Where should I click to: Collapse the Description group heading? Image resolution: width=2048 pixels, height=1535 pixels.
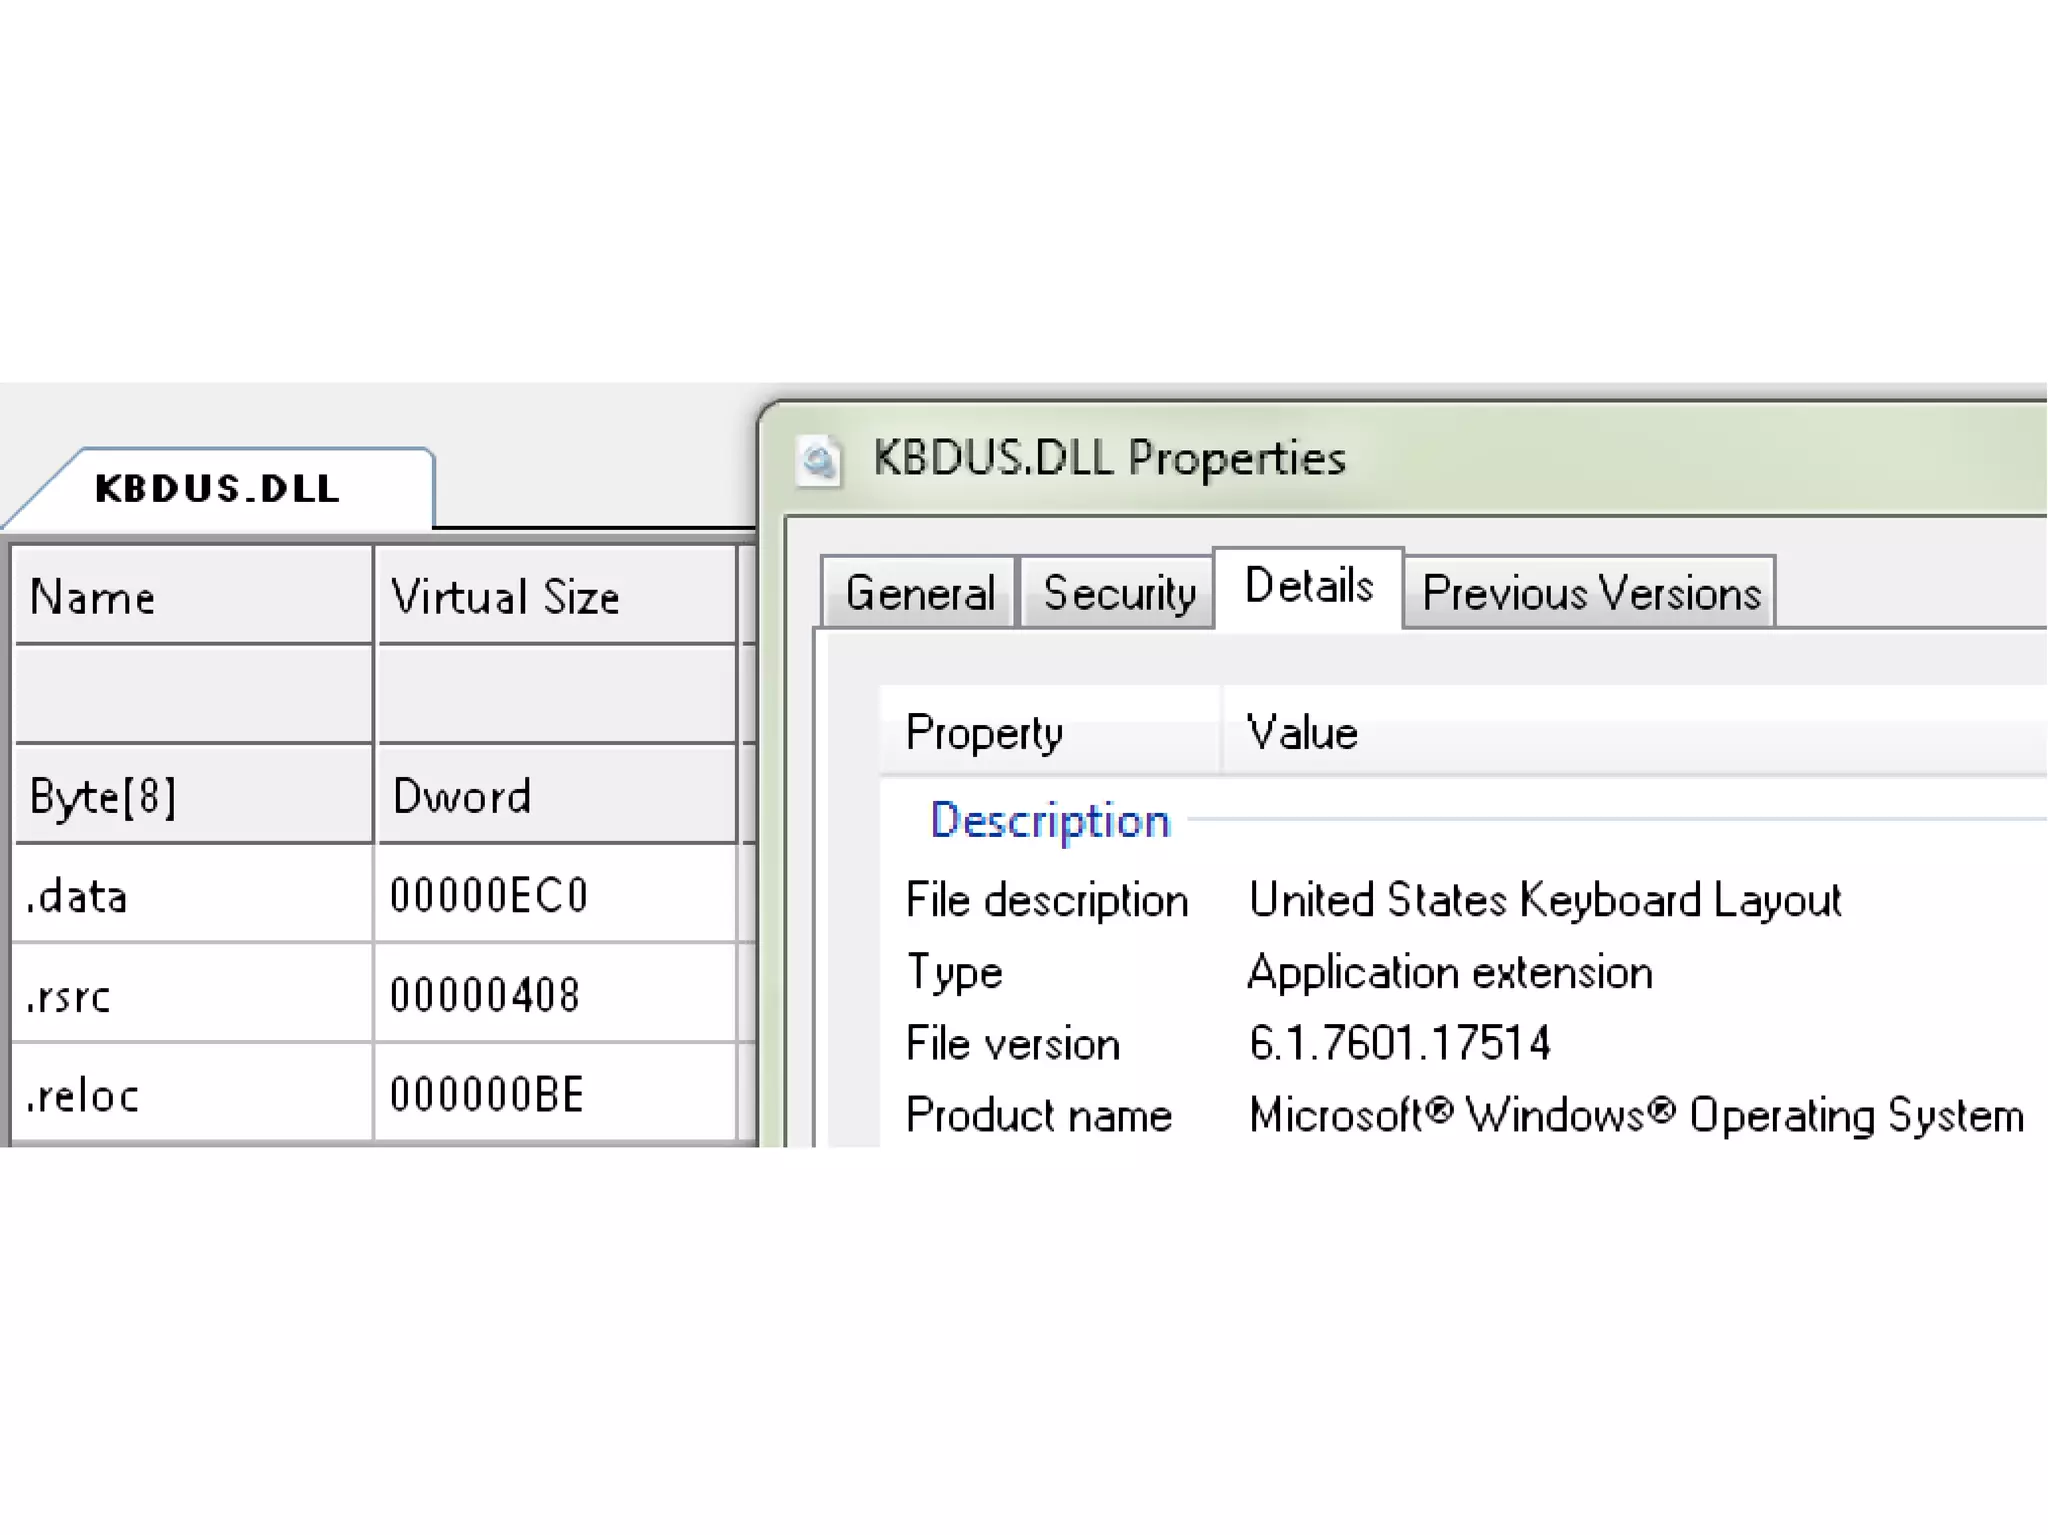1049,820
